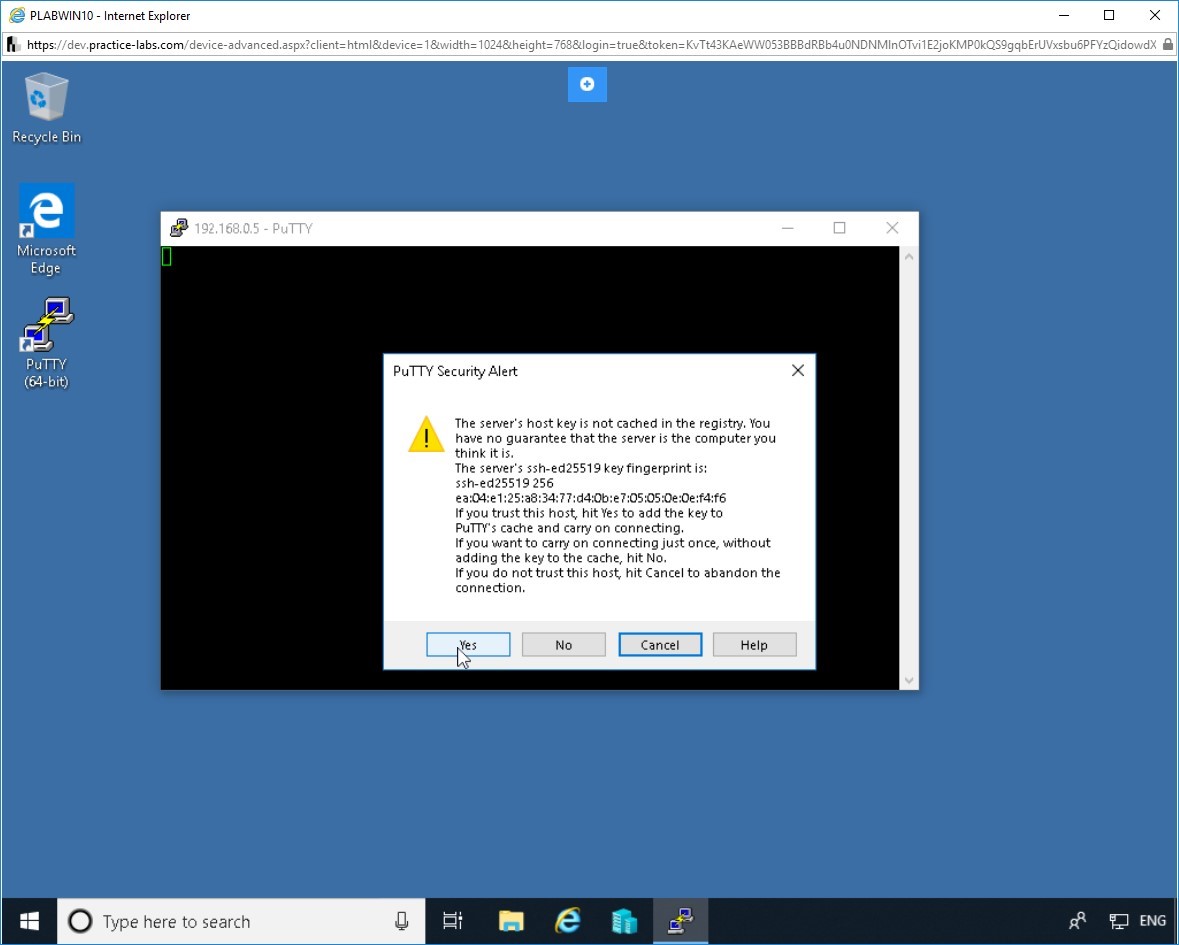Screen dimensions: 1179x945
Task: Activate the microphone voice search icon
Action: (402, 921)
